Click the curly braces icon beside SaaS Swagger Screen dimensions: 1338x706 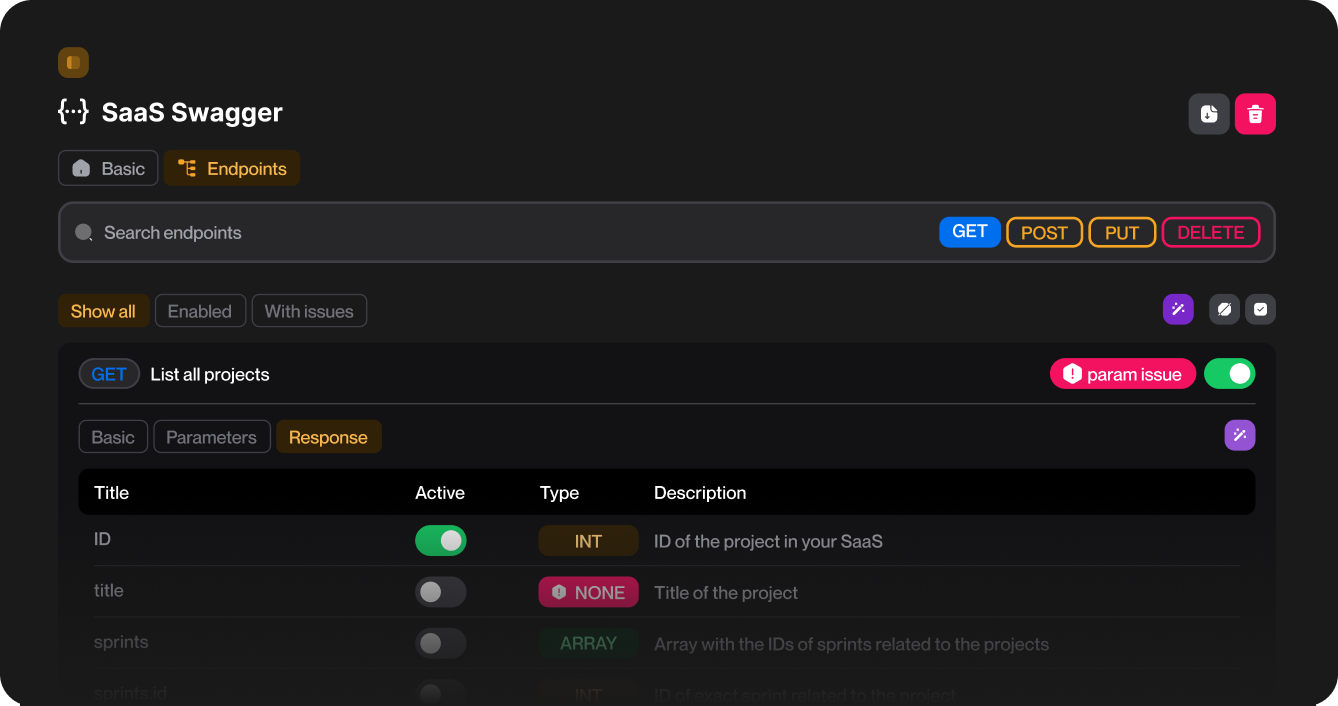point(73,111)
